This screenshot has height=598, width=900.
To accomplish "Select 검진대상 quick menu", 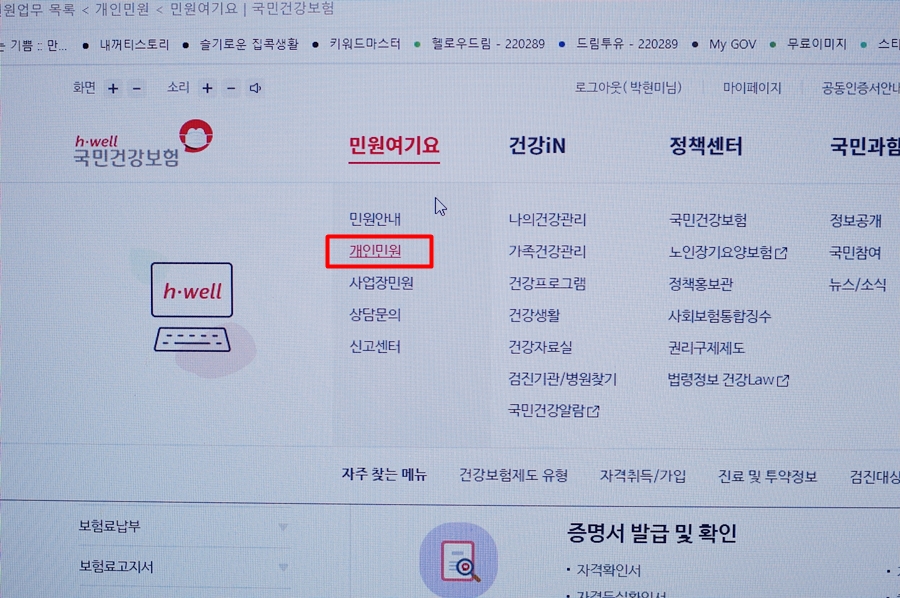I will click(875, 477).
